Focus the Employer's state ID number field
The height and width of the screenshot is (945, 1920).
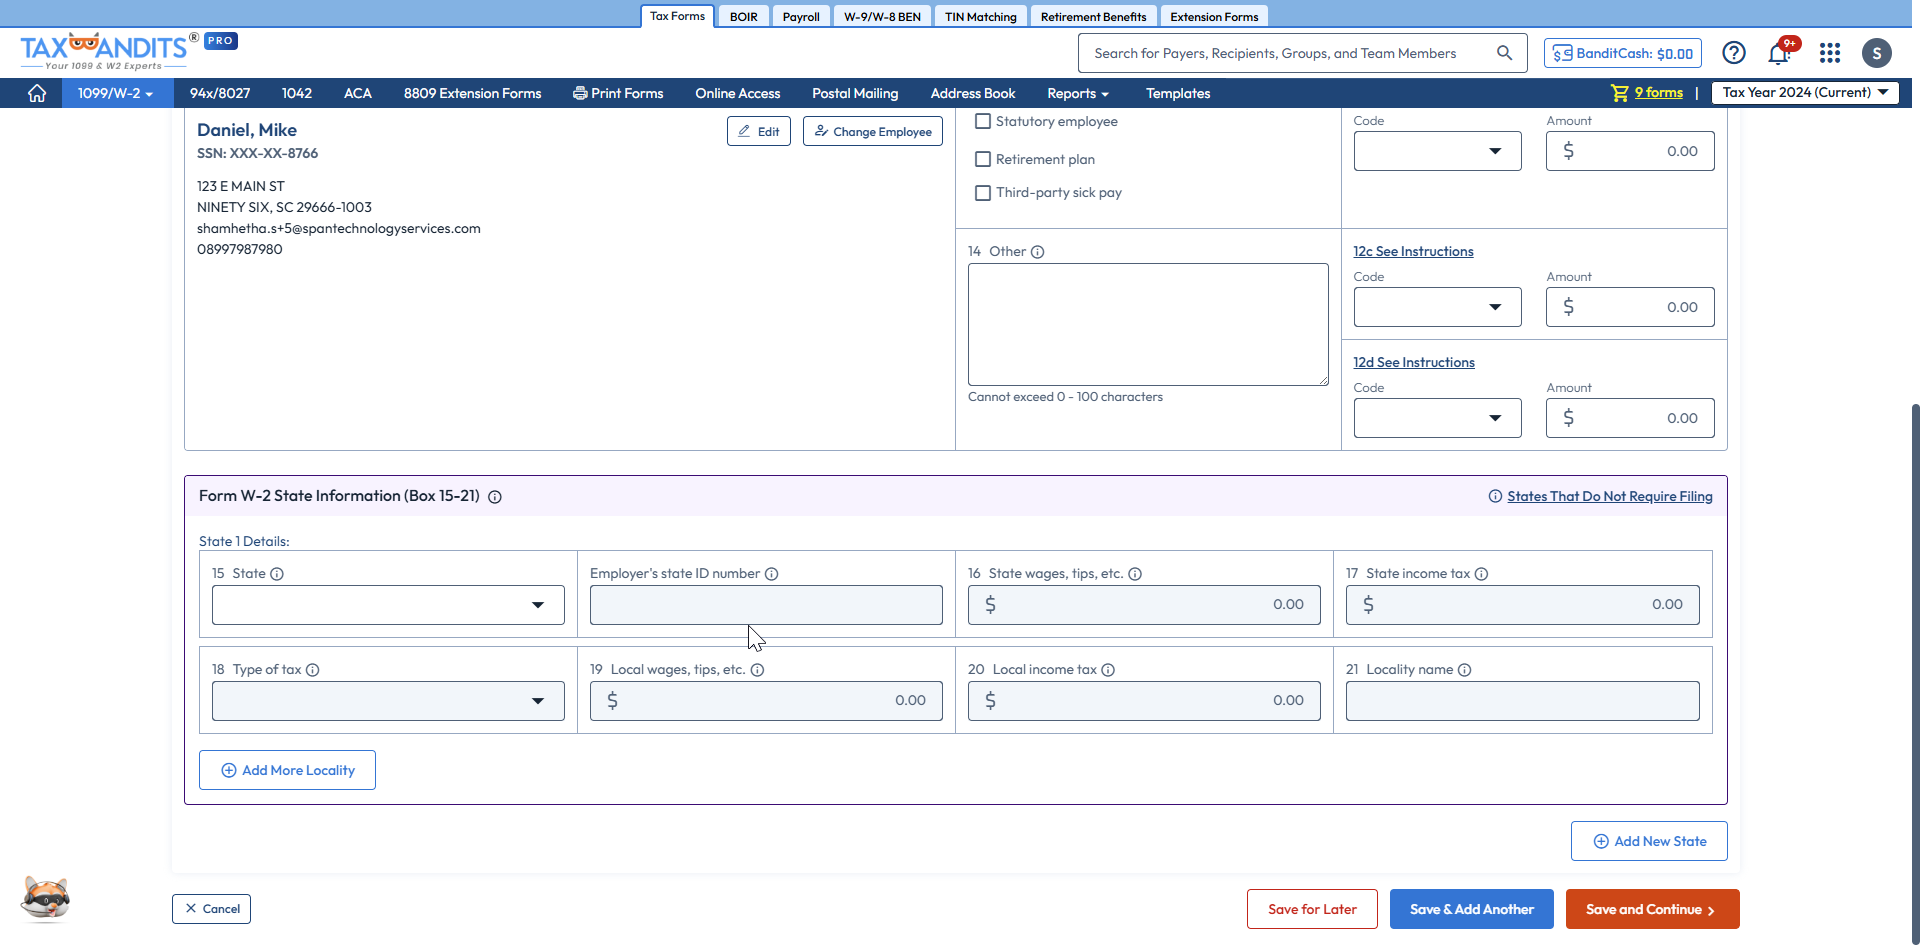tap(766, 605)
